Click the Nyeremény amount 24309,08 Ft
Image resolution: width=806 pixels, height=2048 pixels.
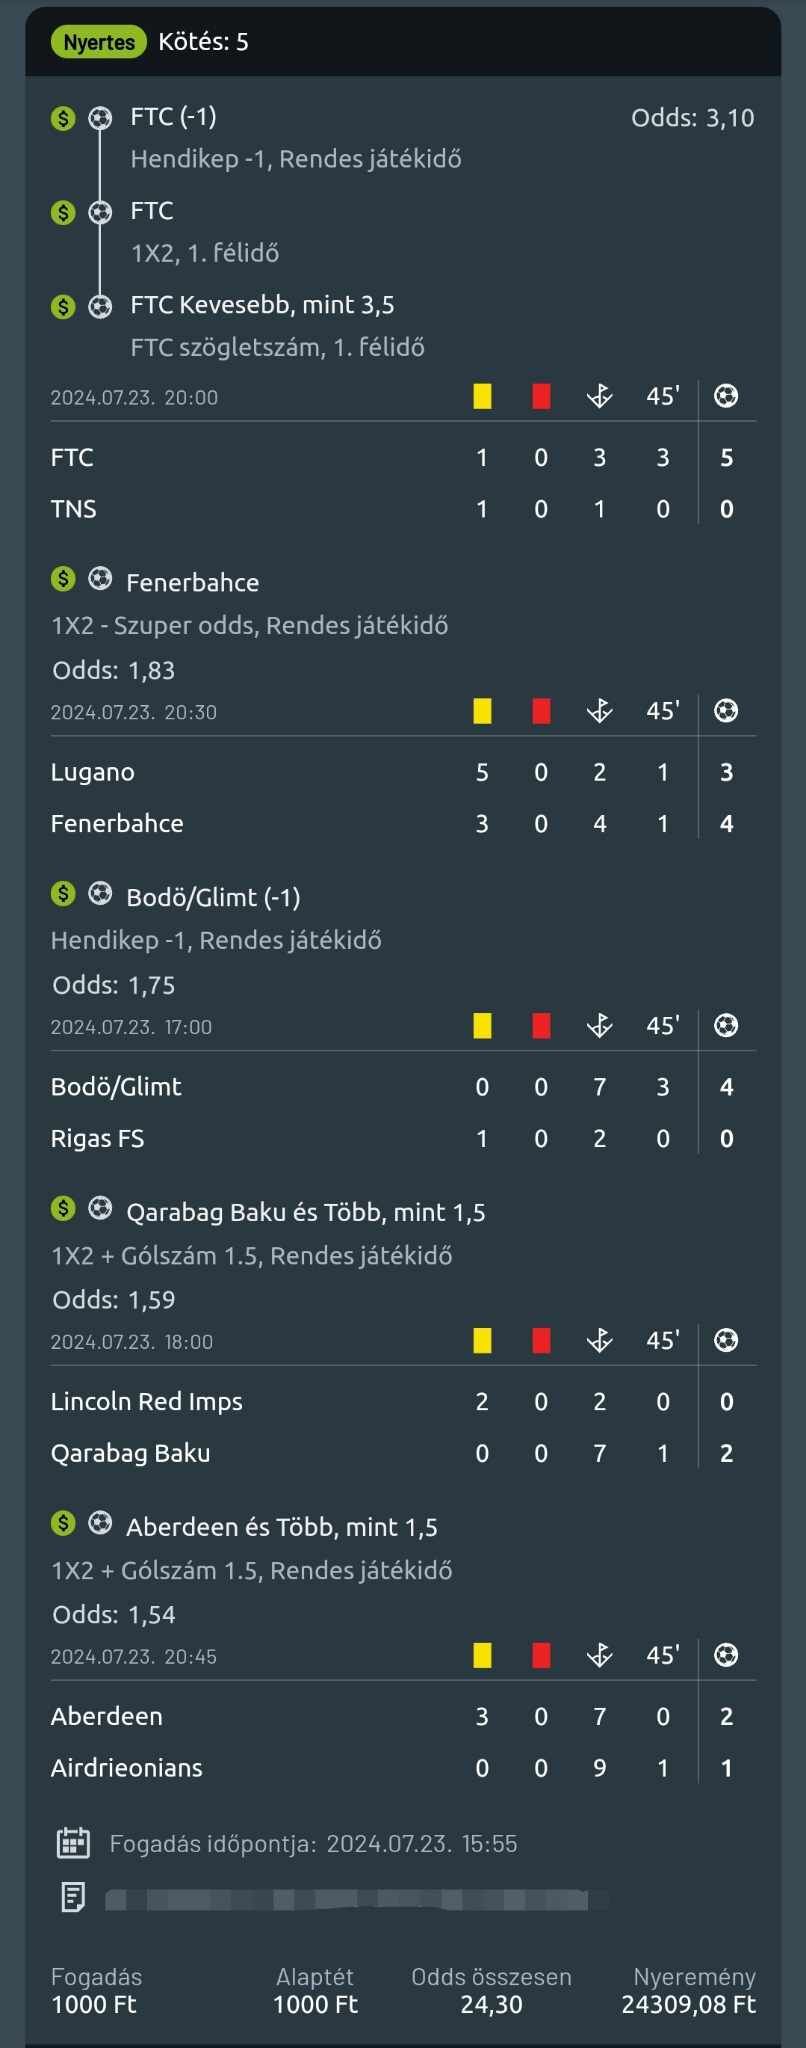pyautogui.click(x=688, y=2004)
